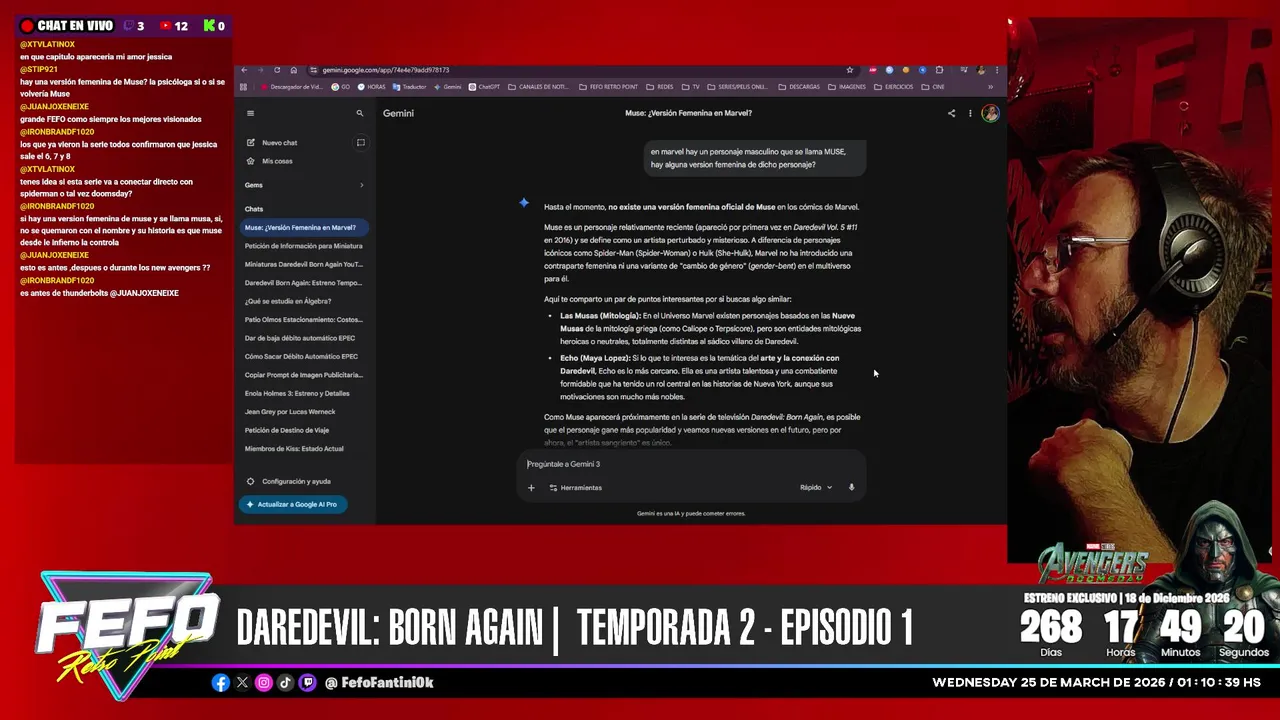The height and width of the screenshot is (720, 1280).
Task: Show more bookmarks with double chevron
Action: (x=990, y=87)
